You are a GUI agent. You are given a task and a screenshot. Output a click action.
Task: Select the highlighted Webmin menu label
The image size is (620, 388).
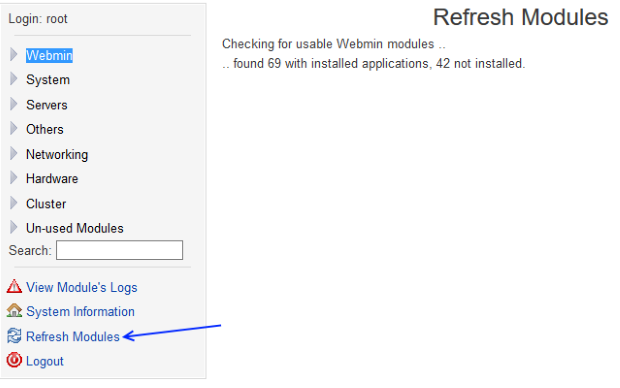(49, 55)
